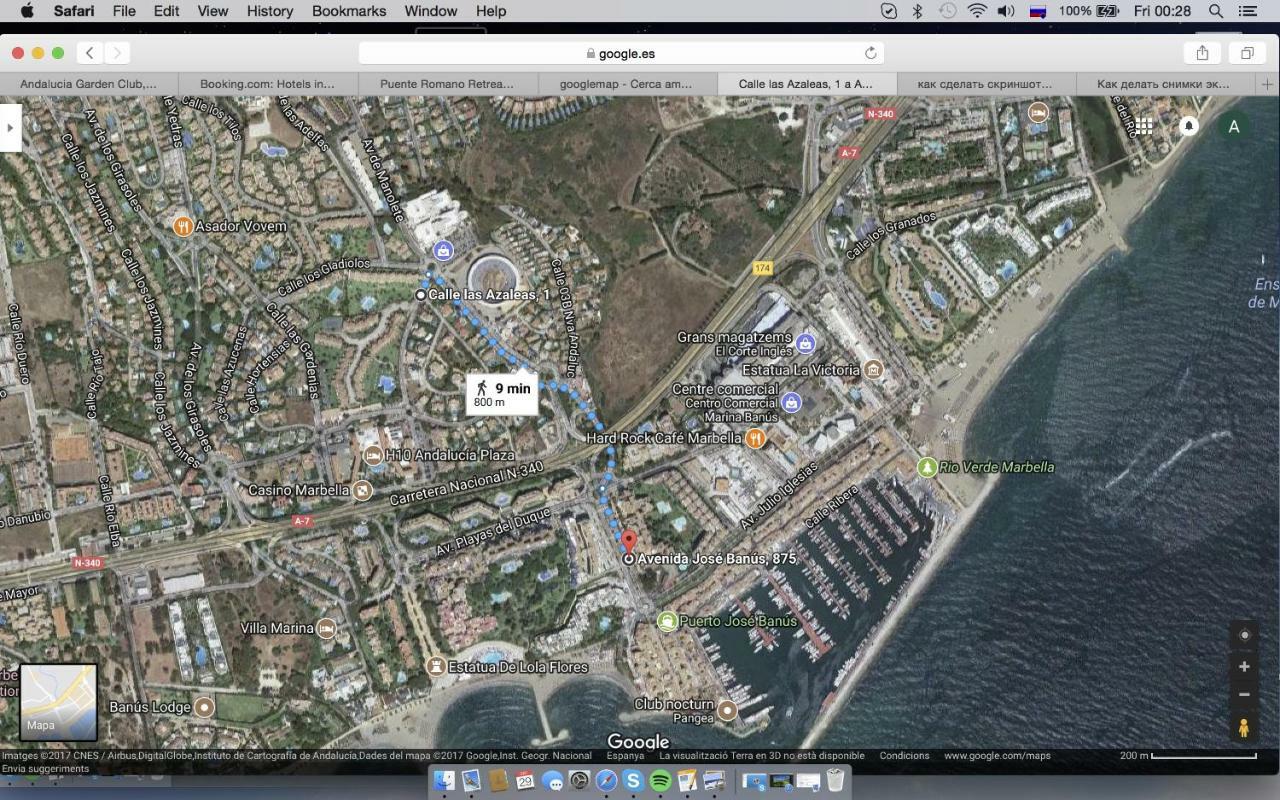
Task: Open the Safari menu
Action: point(74,11)
